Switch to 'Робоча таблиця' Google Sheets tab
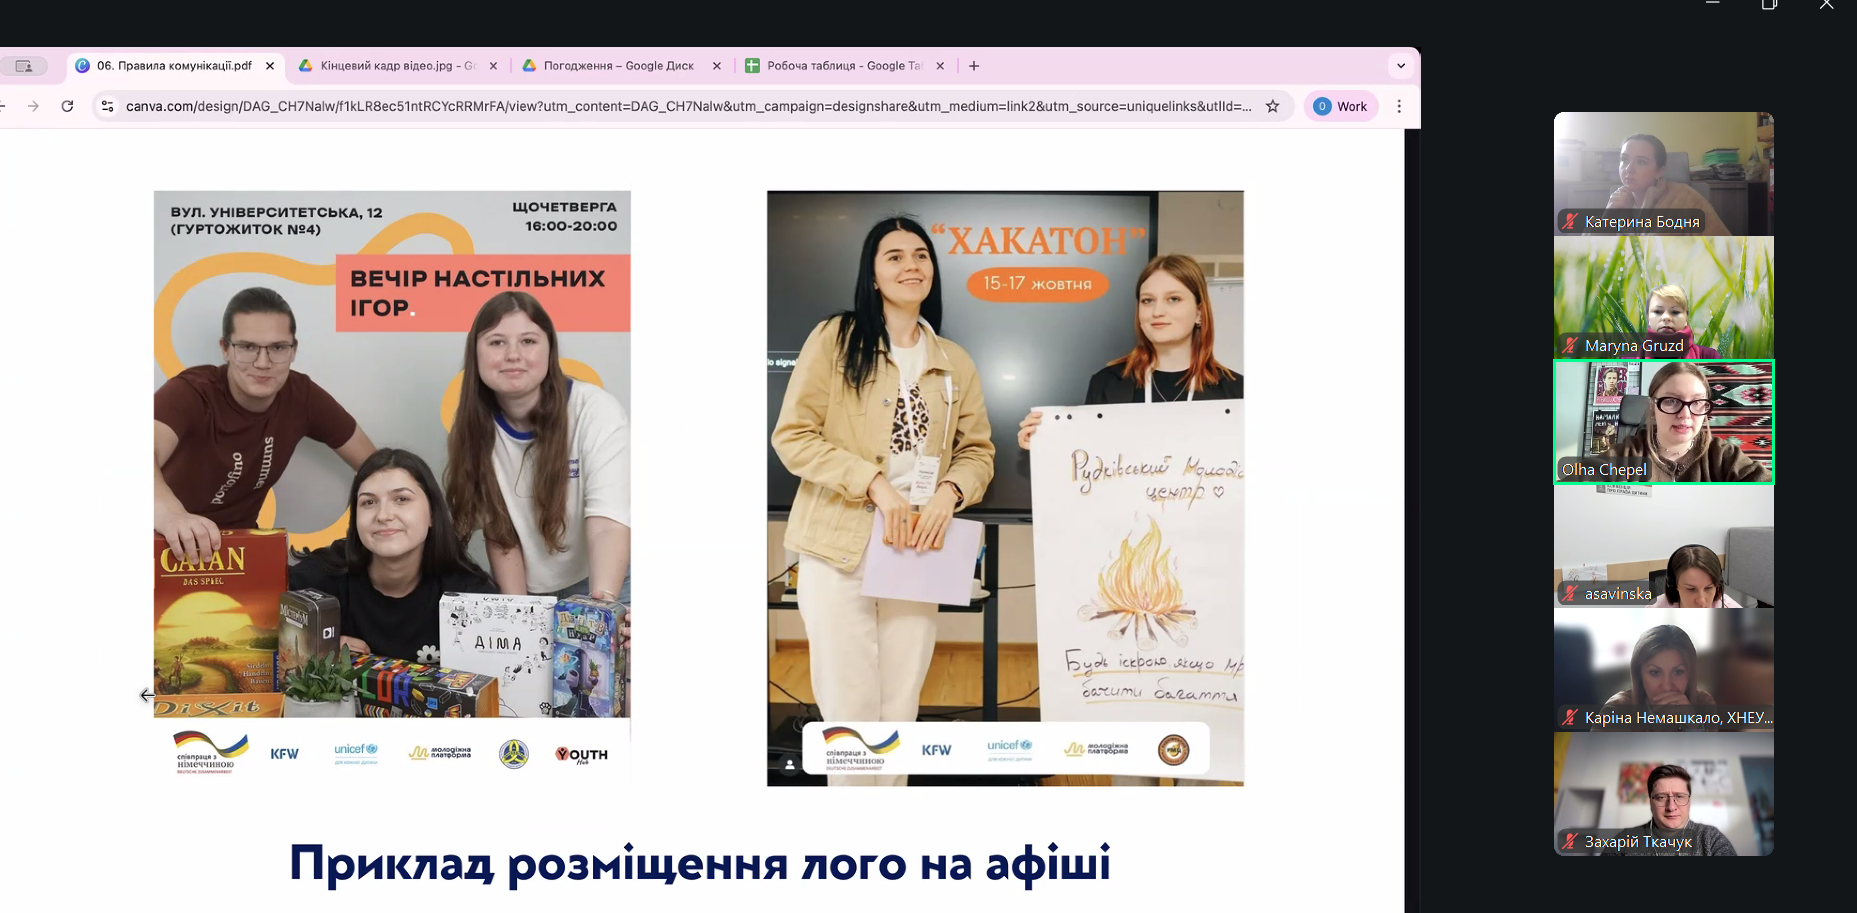Image resolution: width=1857 pixels, height=913 pixels. coord(842,66)
